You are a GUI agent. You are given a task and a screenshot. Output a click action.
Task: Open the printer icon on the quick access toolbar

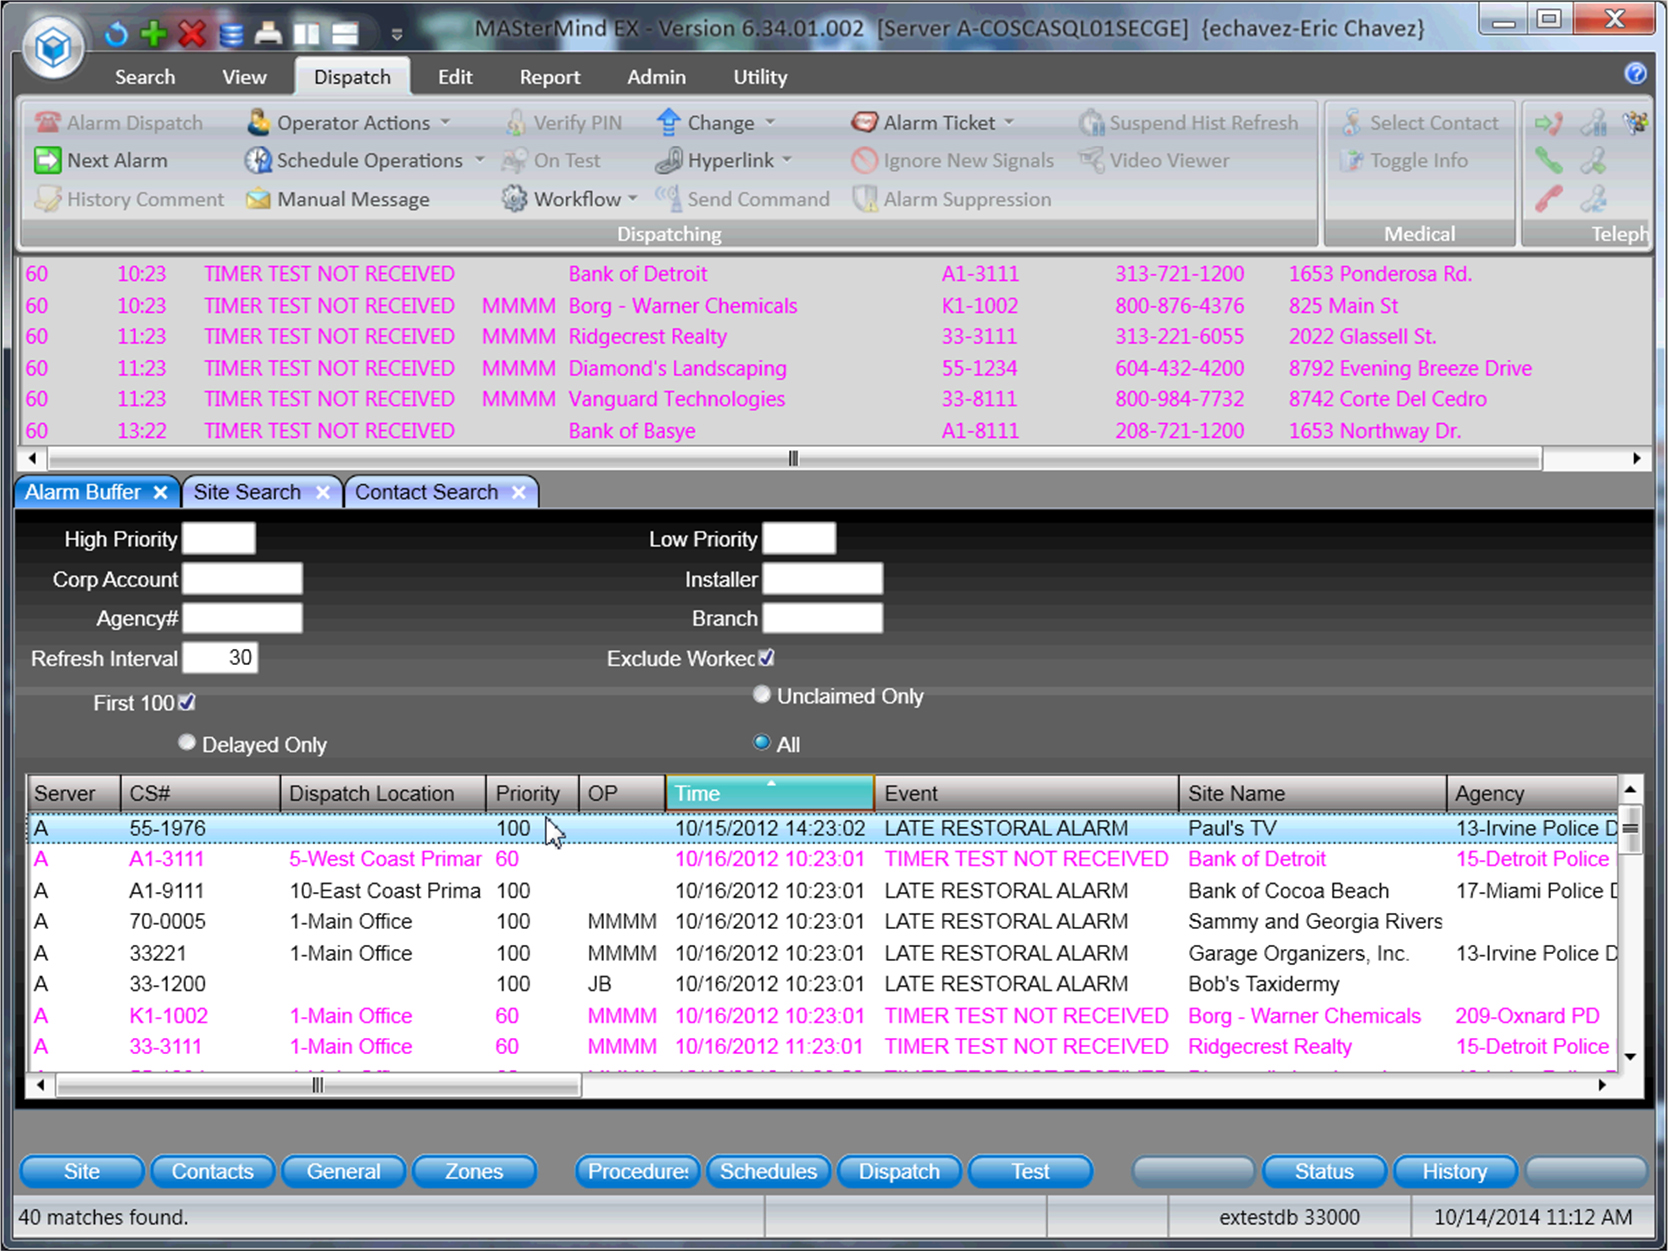268,33
